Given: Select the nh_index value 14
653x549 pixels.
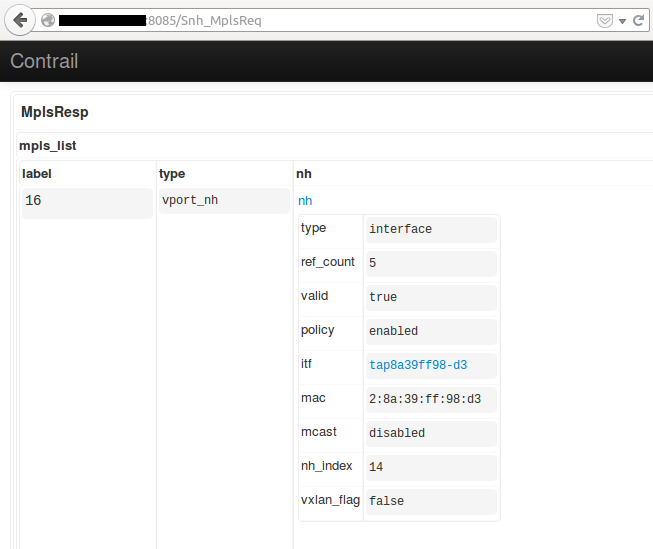Looking at the screenshot, I should pos(431,467).
